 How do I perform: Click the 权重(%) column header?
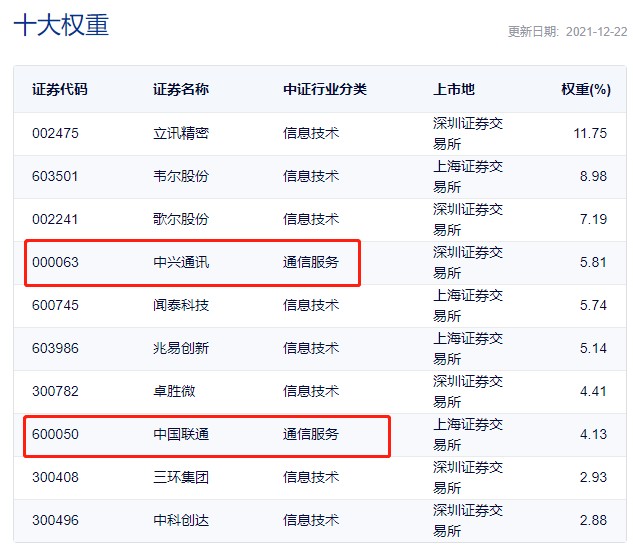[586, 89]
